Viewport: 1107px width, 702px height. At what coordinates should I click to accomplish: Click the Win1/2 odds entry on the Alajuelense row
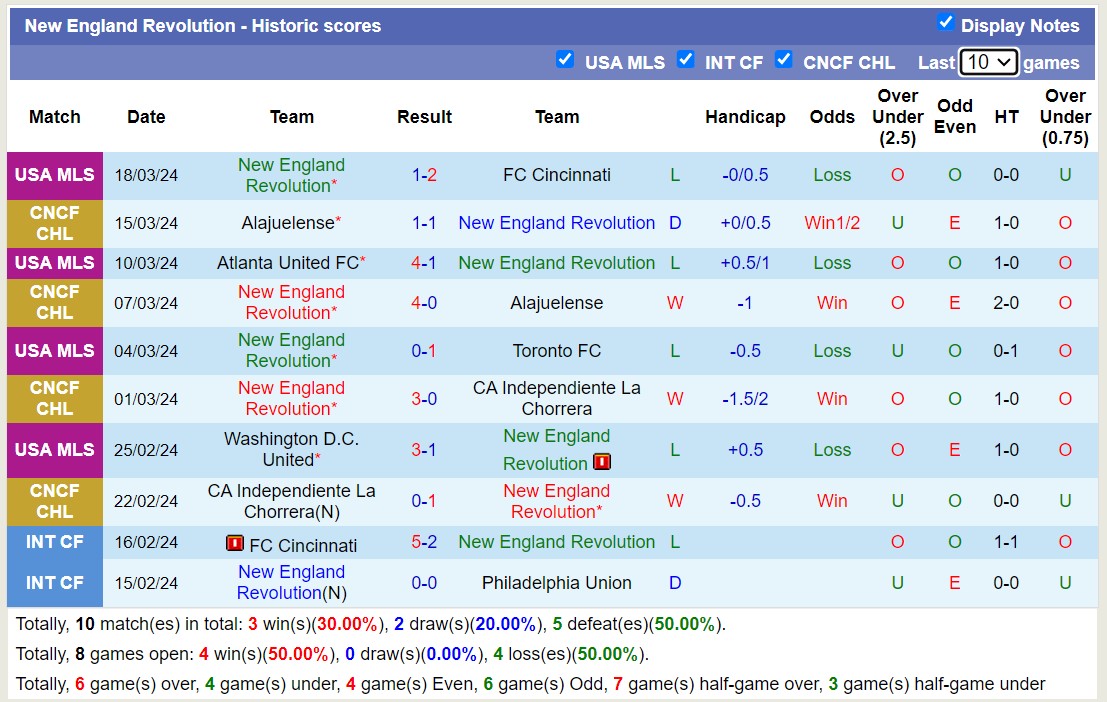pyautogui.click(x=832, y=222)
